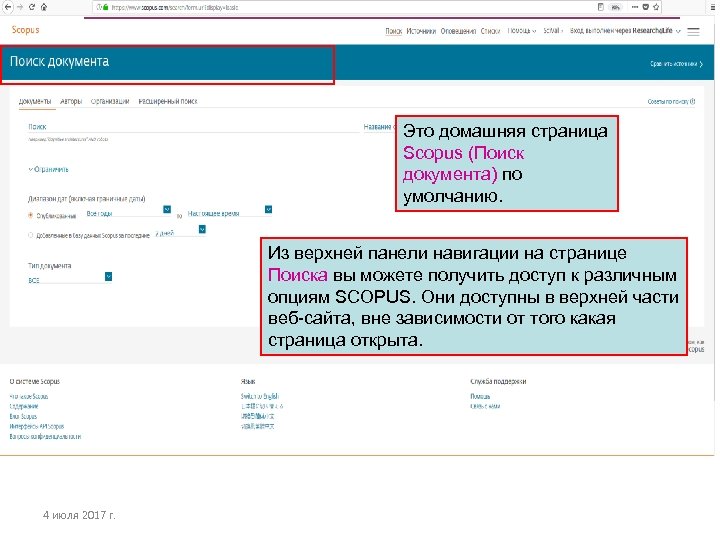Click the Scopus logo
Viewport: 720px width, 540px height.
click(x=25, y=30)
